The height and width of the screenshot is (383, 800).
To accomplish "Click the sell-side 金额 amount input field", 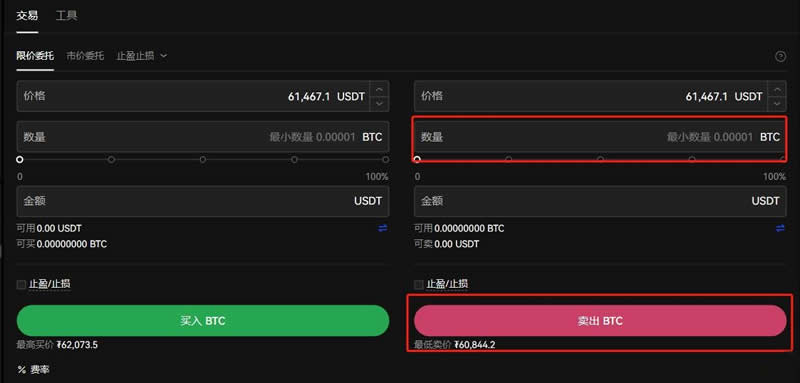I will [600, 201].
